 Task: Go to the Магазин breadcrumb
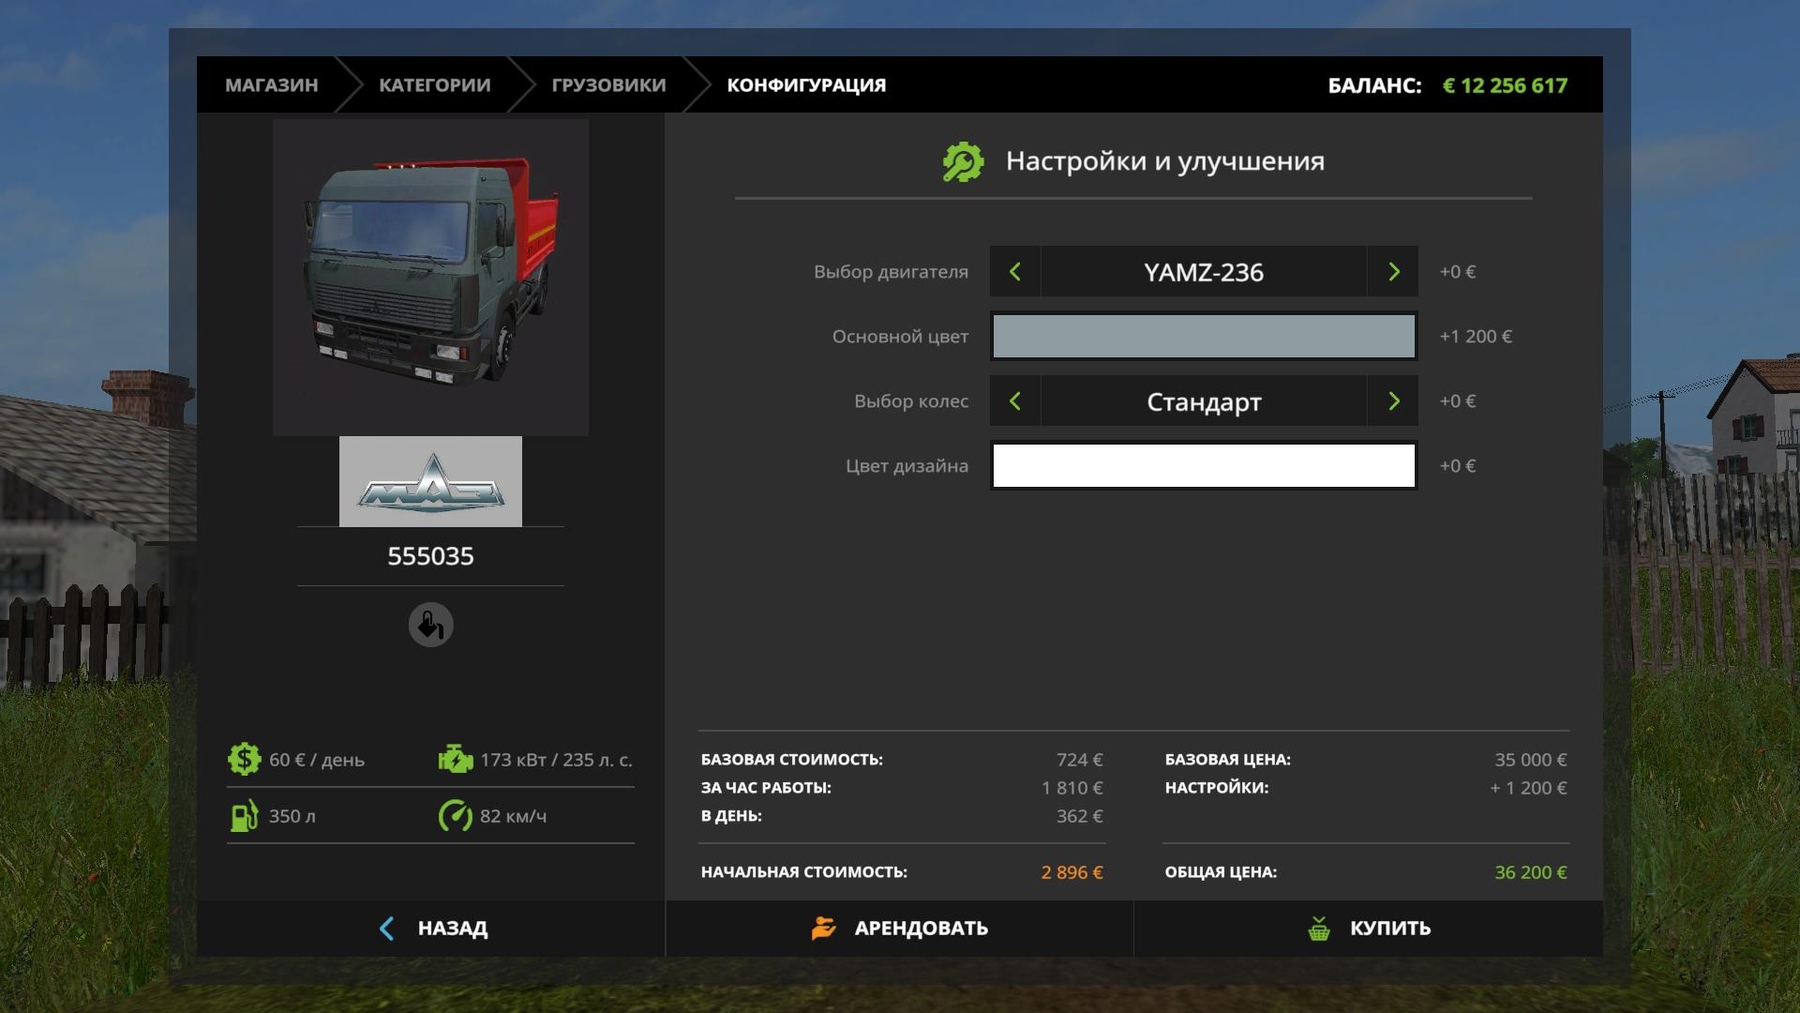271,85
